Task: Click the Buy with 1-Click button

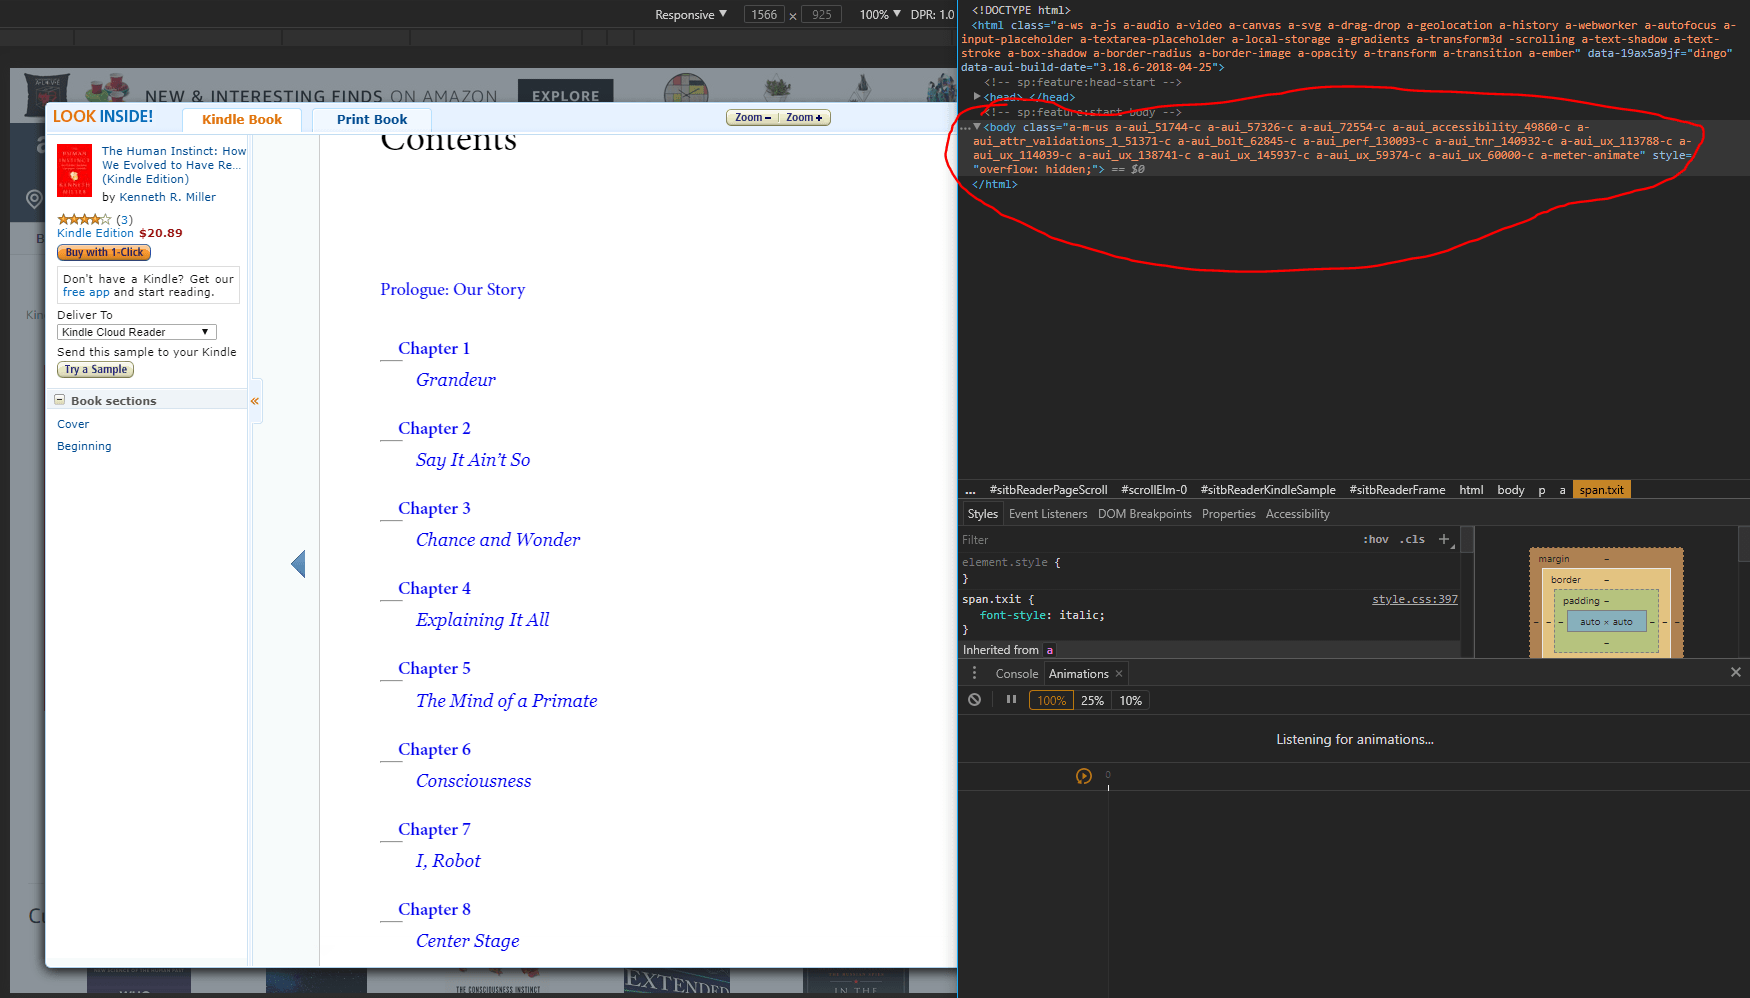Action: pyautogui.click(x=103, y=252)
